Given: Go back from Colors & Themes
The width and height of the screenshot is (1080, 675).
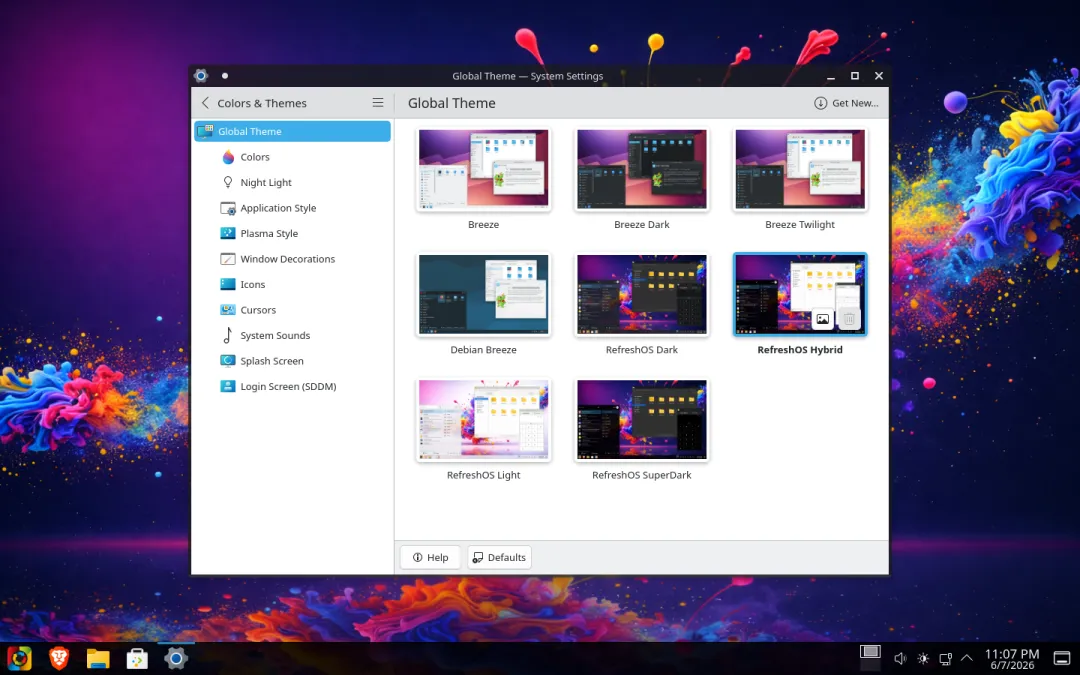Looking at the screenshot, I should tap(205, 103).
